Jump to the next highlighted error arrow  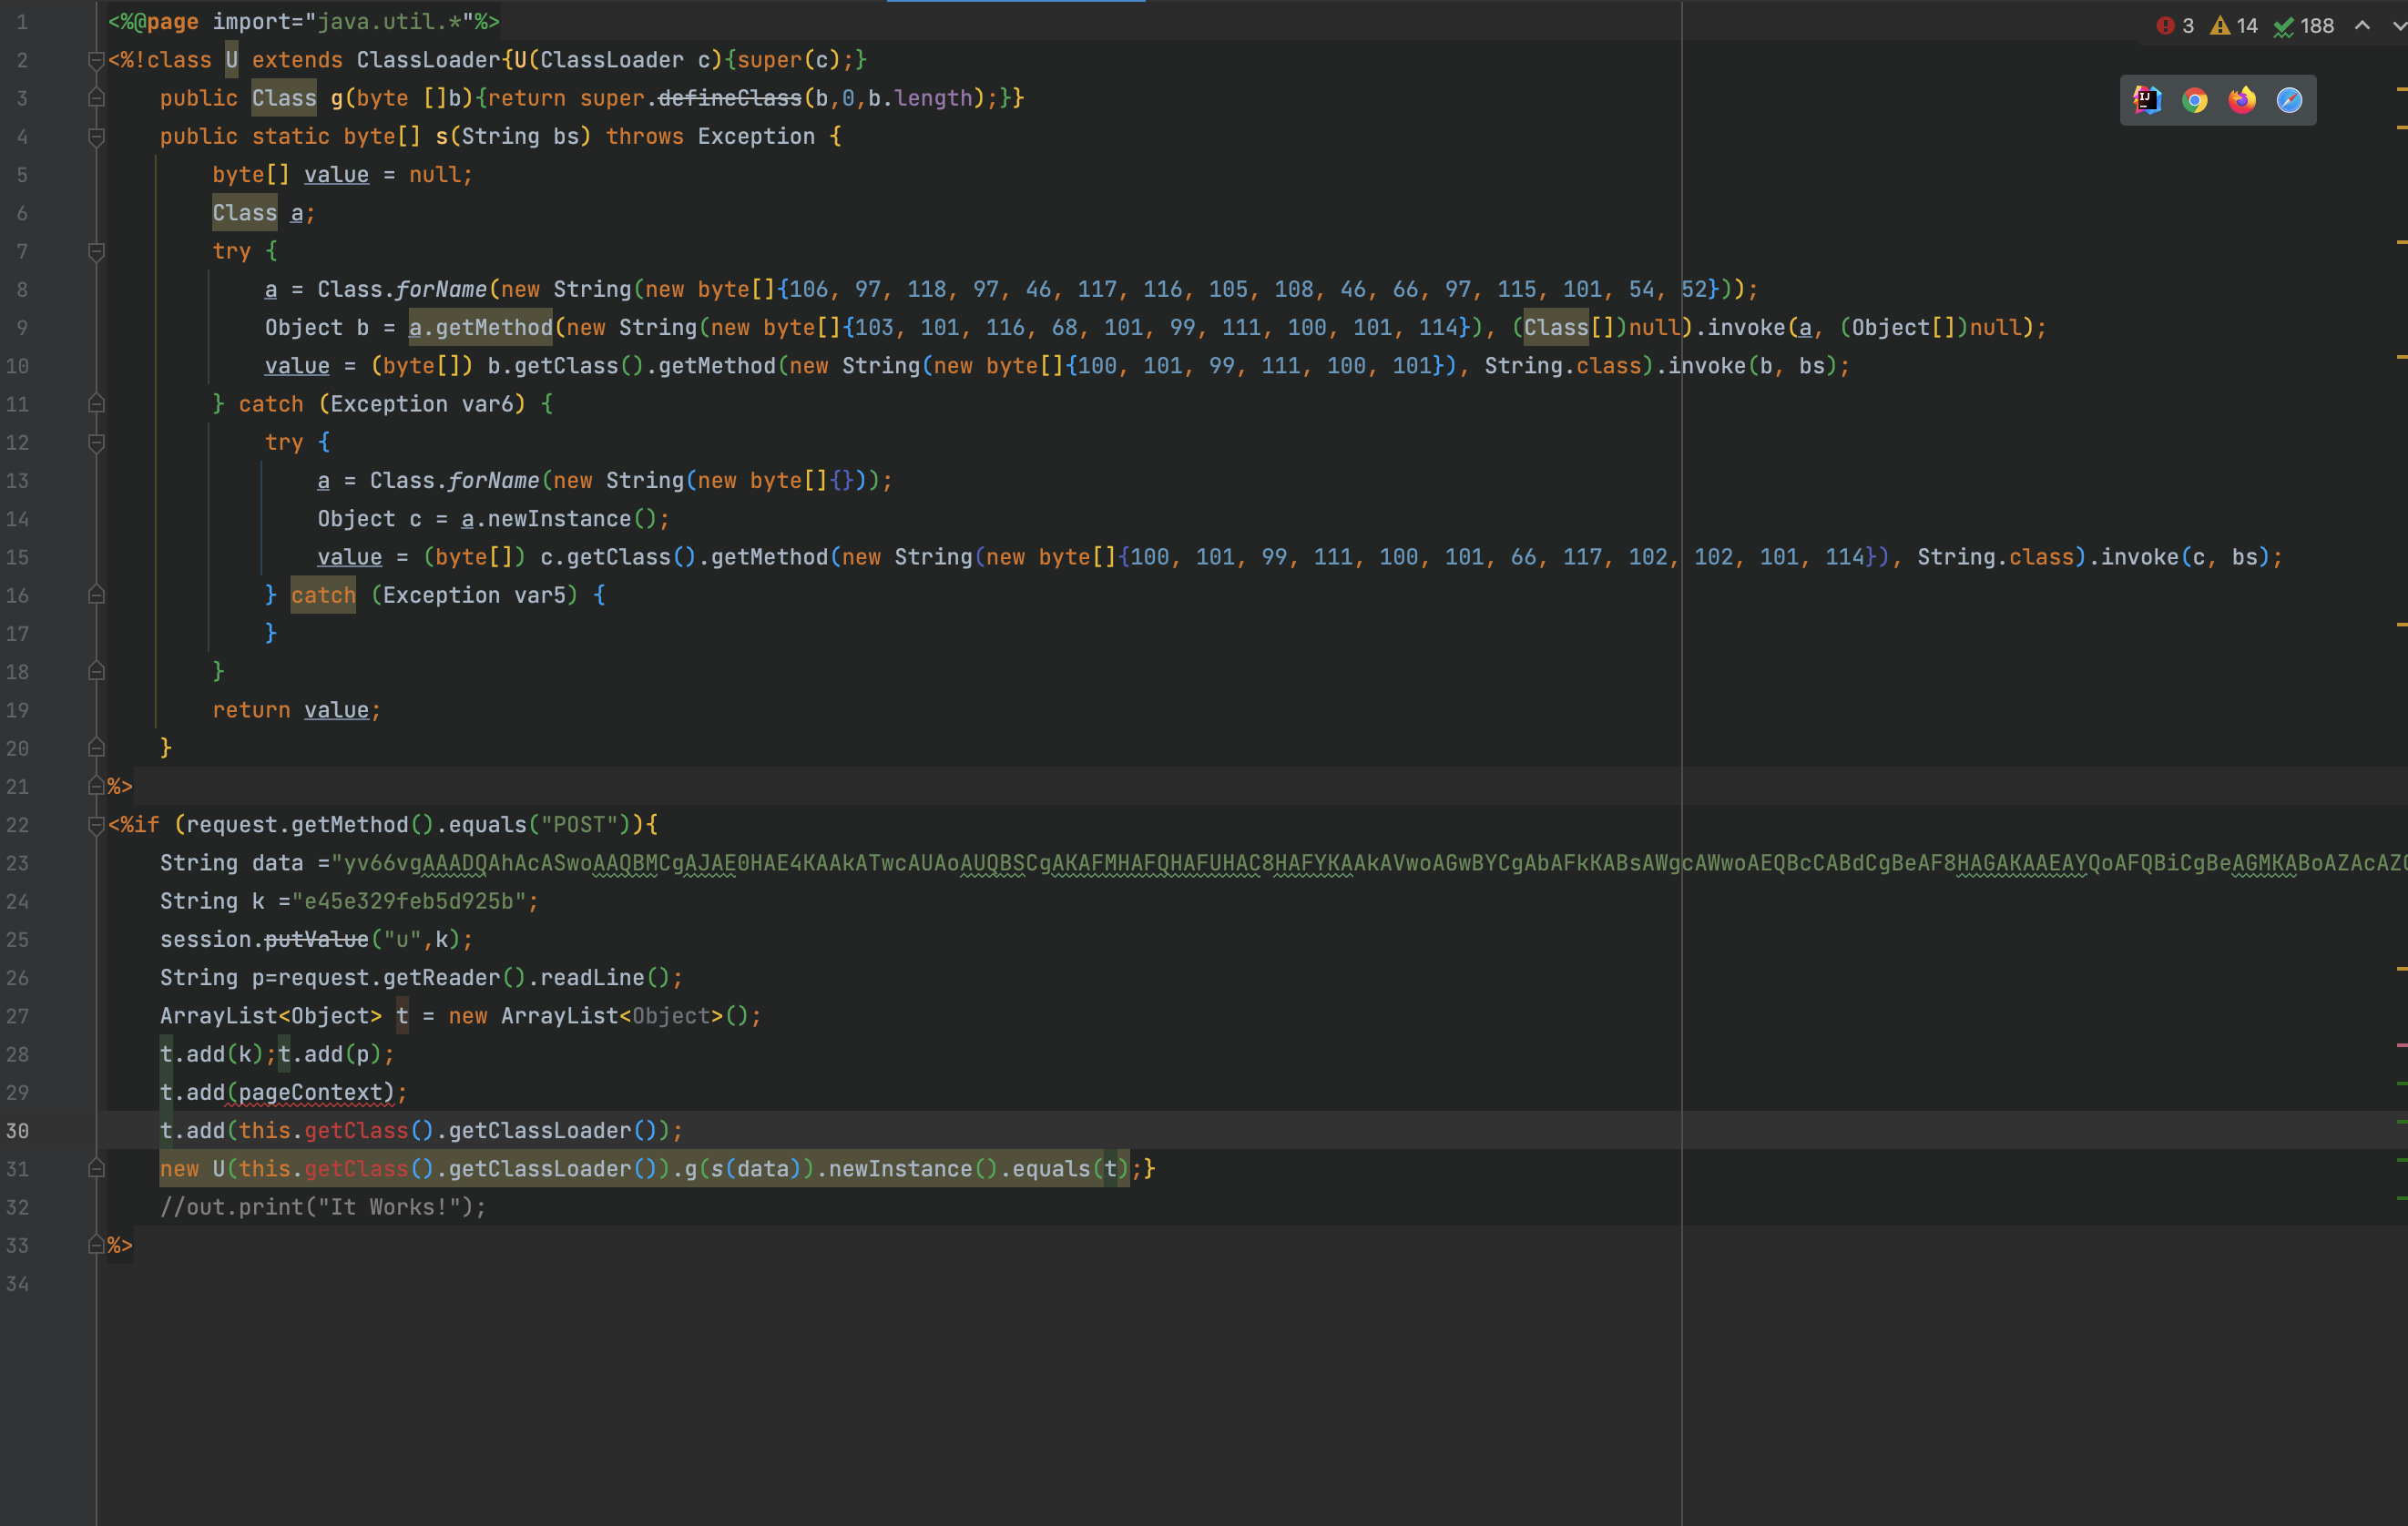[x=2398, y=26]
